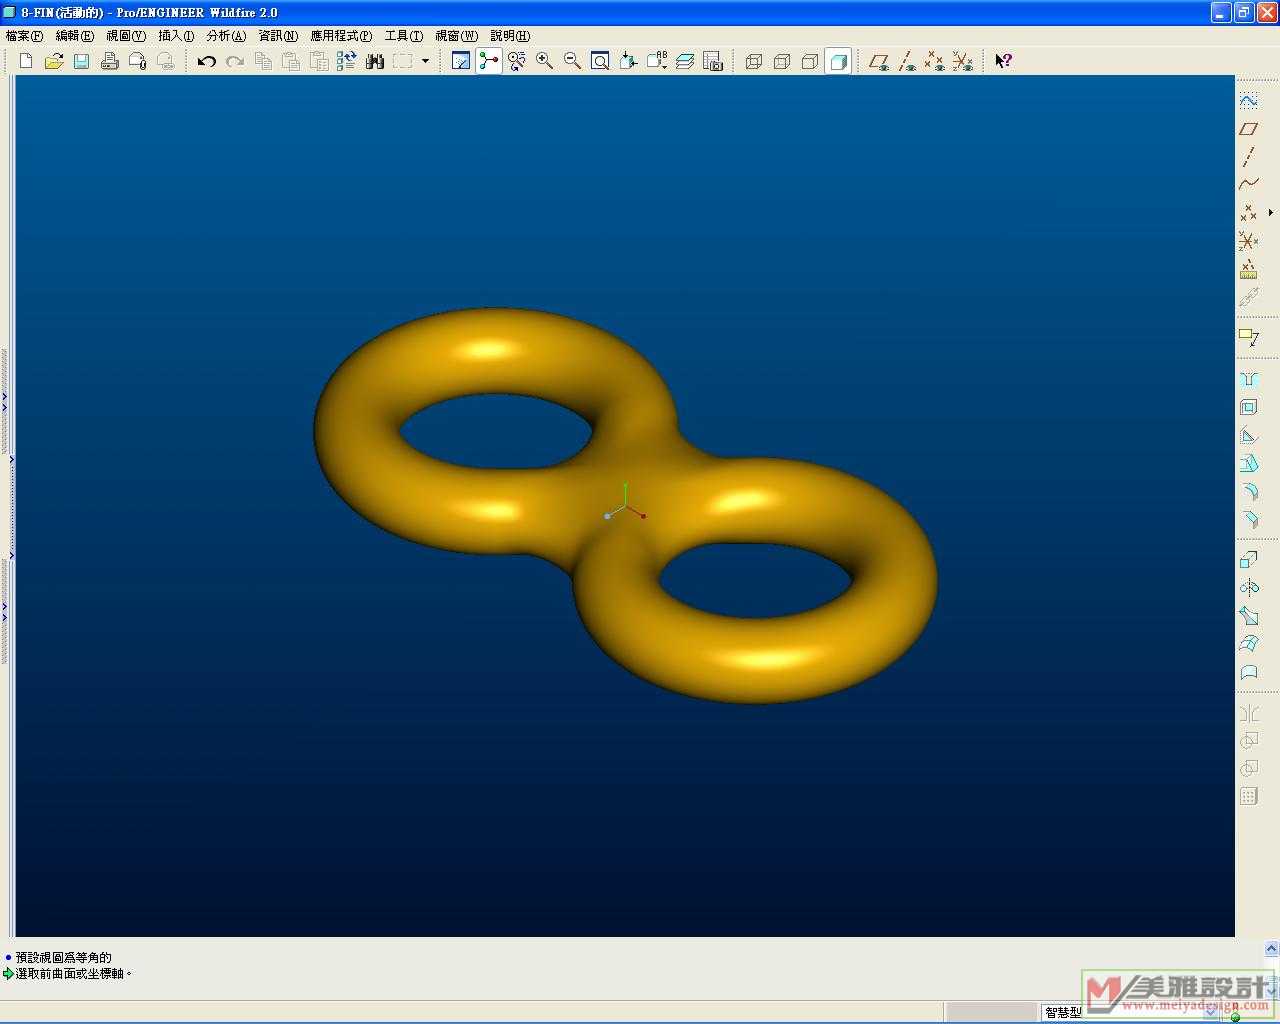Screen dimensions: 1280x1024
Task: Click the Zoom Out magnifier icon
Action: coord(572,61)
